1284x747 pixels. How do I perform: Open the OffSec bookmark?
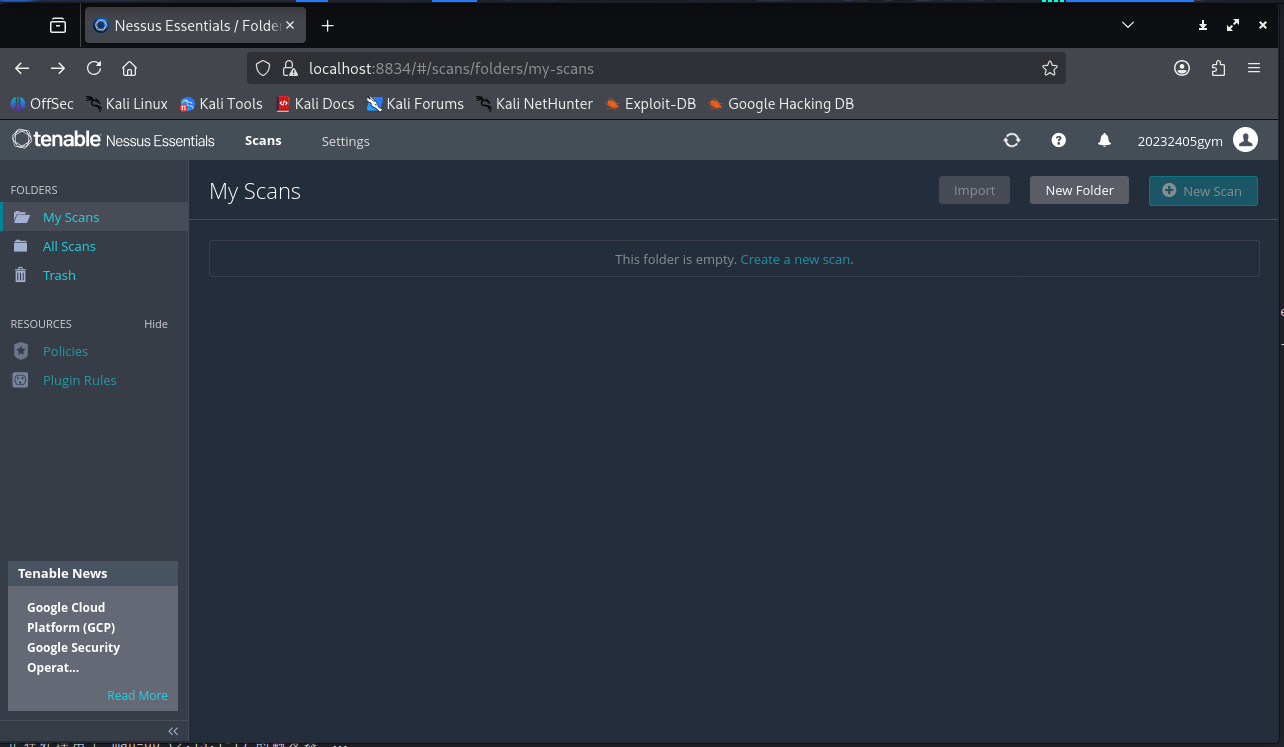[x=42, y=103]
